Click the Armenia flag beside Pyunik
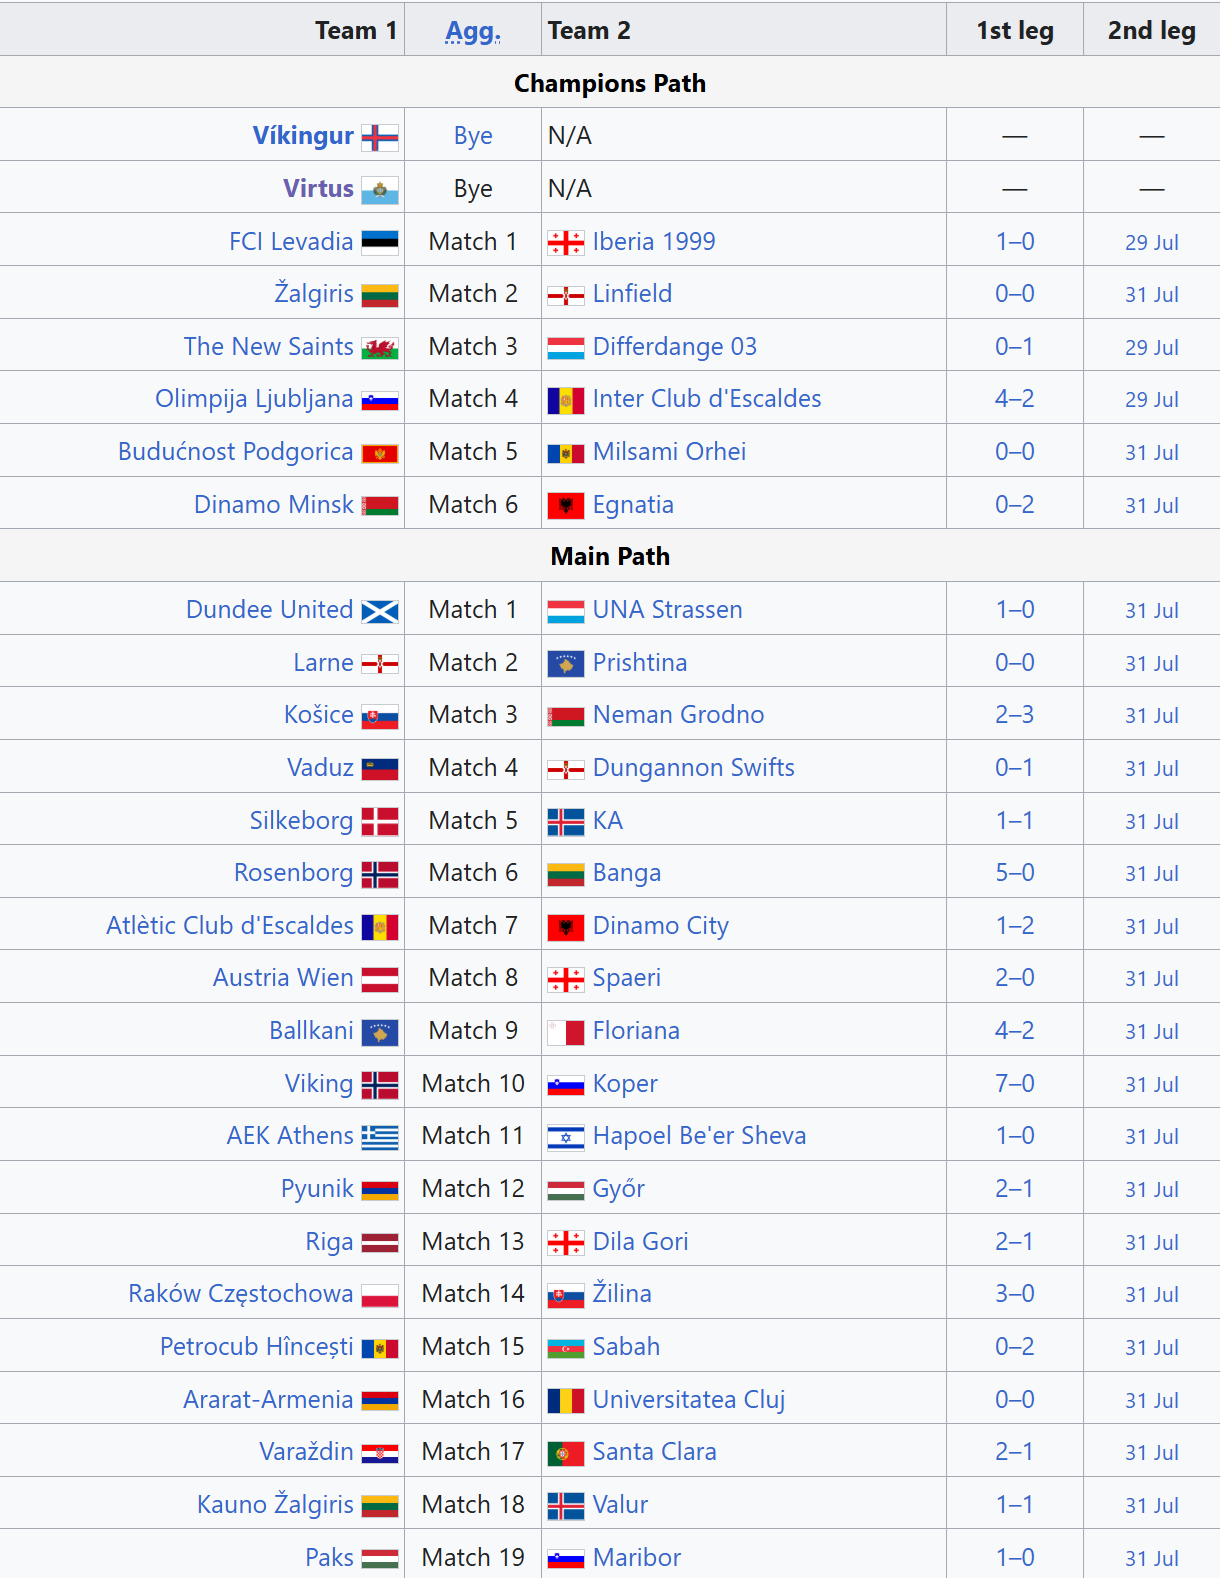Screen dimensions: 1220x1578 coord(380,1190)
